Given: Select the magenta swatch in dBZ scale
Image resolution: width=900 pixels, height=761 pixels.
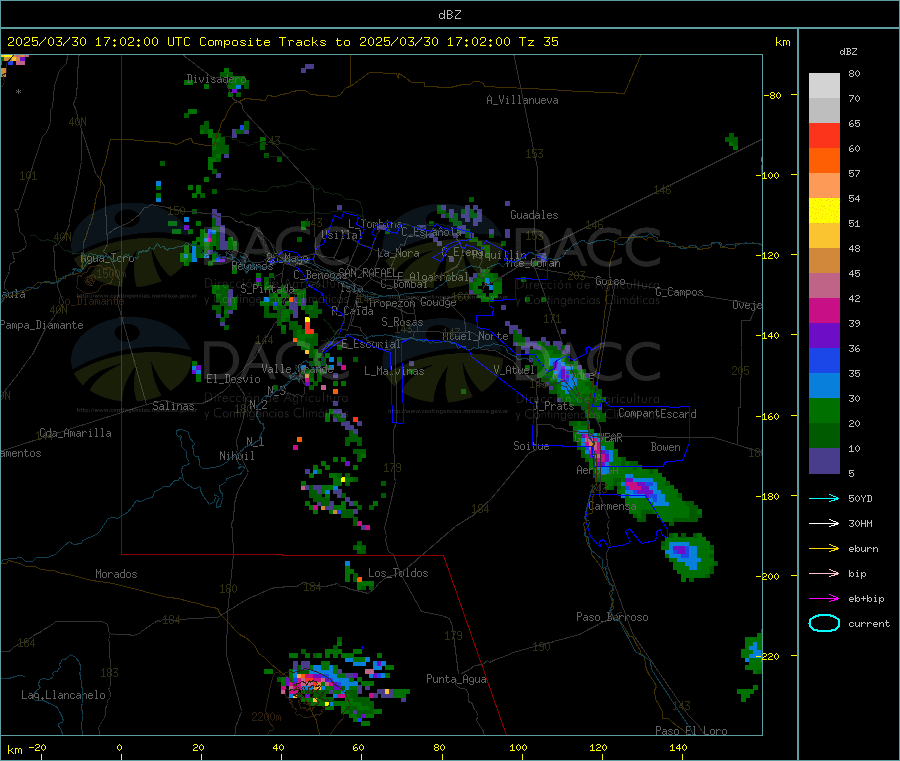Looking at the screenshot, I should 824,310.
